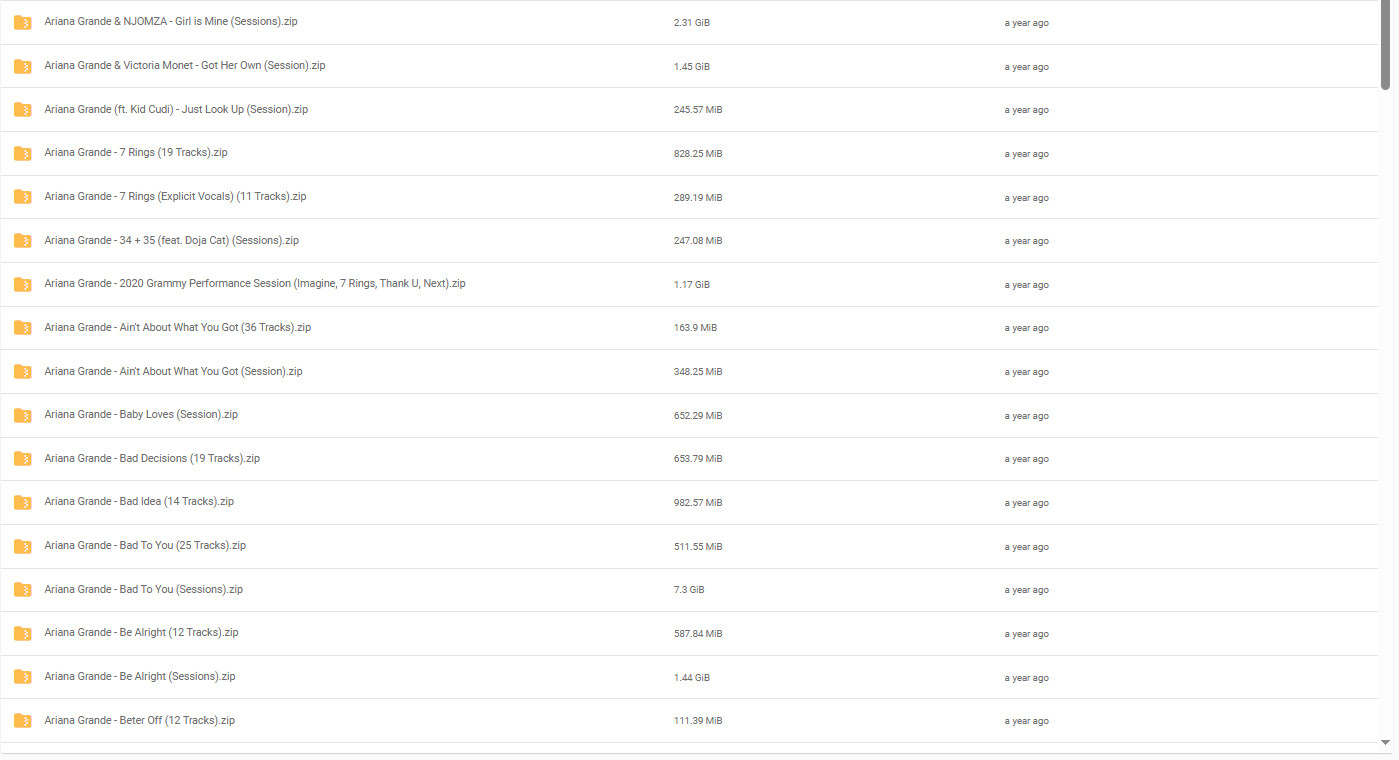
Task: Click zip icon for Got Her Own (Session)
Action: 22,66
